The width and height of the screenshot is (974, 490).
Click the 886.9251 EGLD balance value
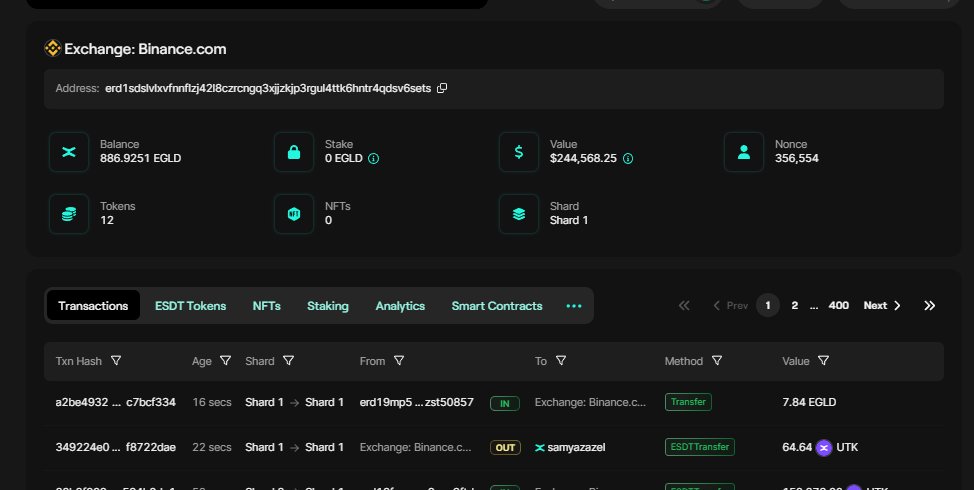[x=140, y=158]
